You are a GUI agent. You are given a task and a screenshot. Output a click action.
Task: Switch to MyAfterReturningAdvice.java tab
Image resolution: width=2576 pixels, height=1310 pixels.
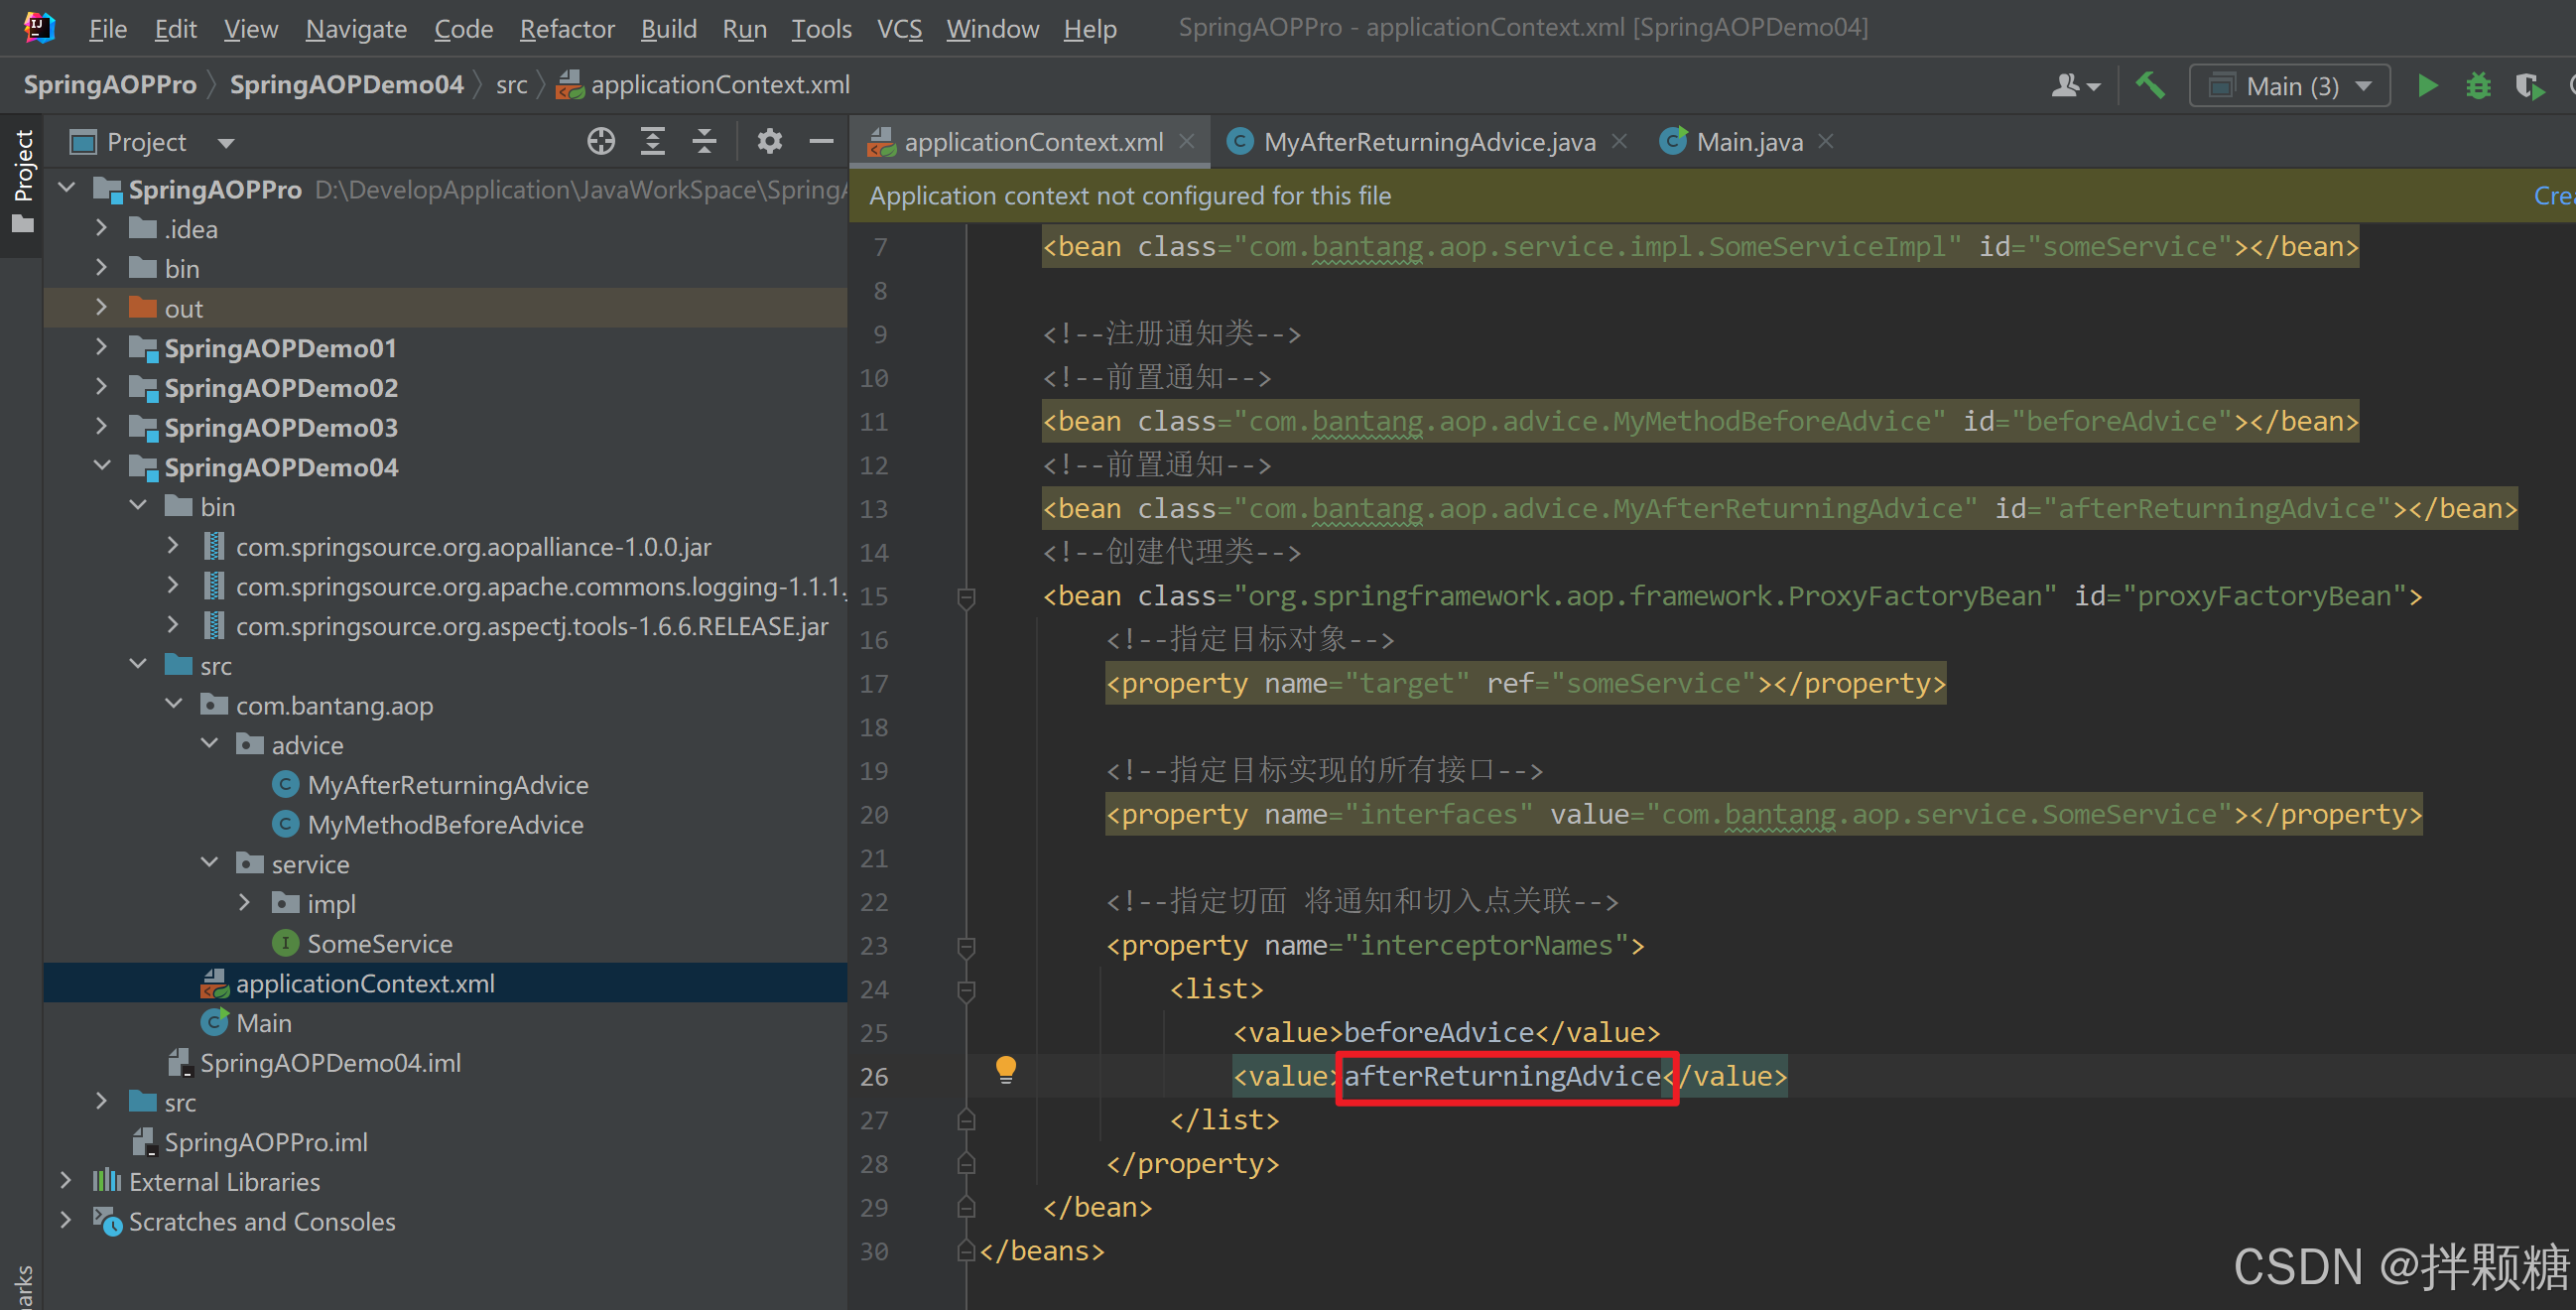click(1429, 142)
